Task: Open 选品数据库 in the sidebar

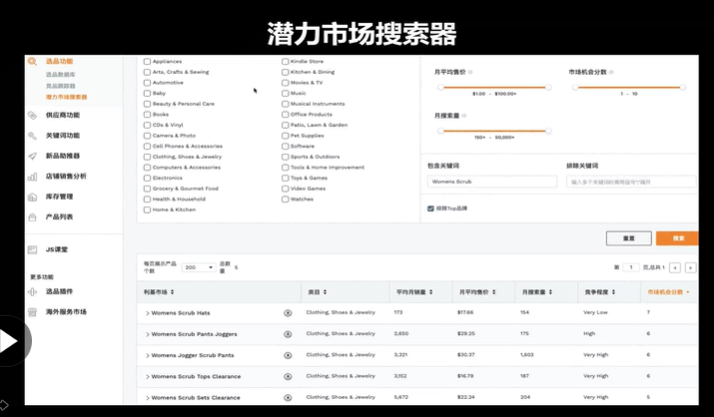Action: [x=61, y=75]
